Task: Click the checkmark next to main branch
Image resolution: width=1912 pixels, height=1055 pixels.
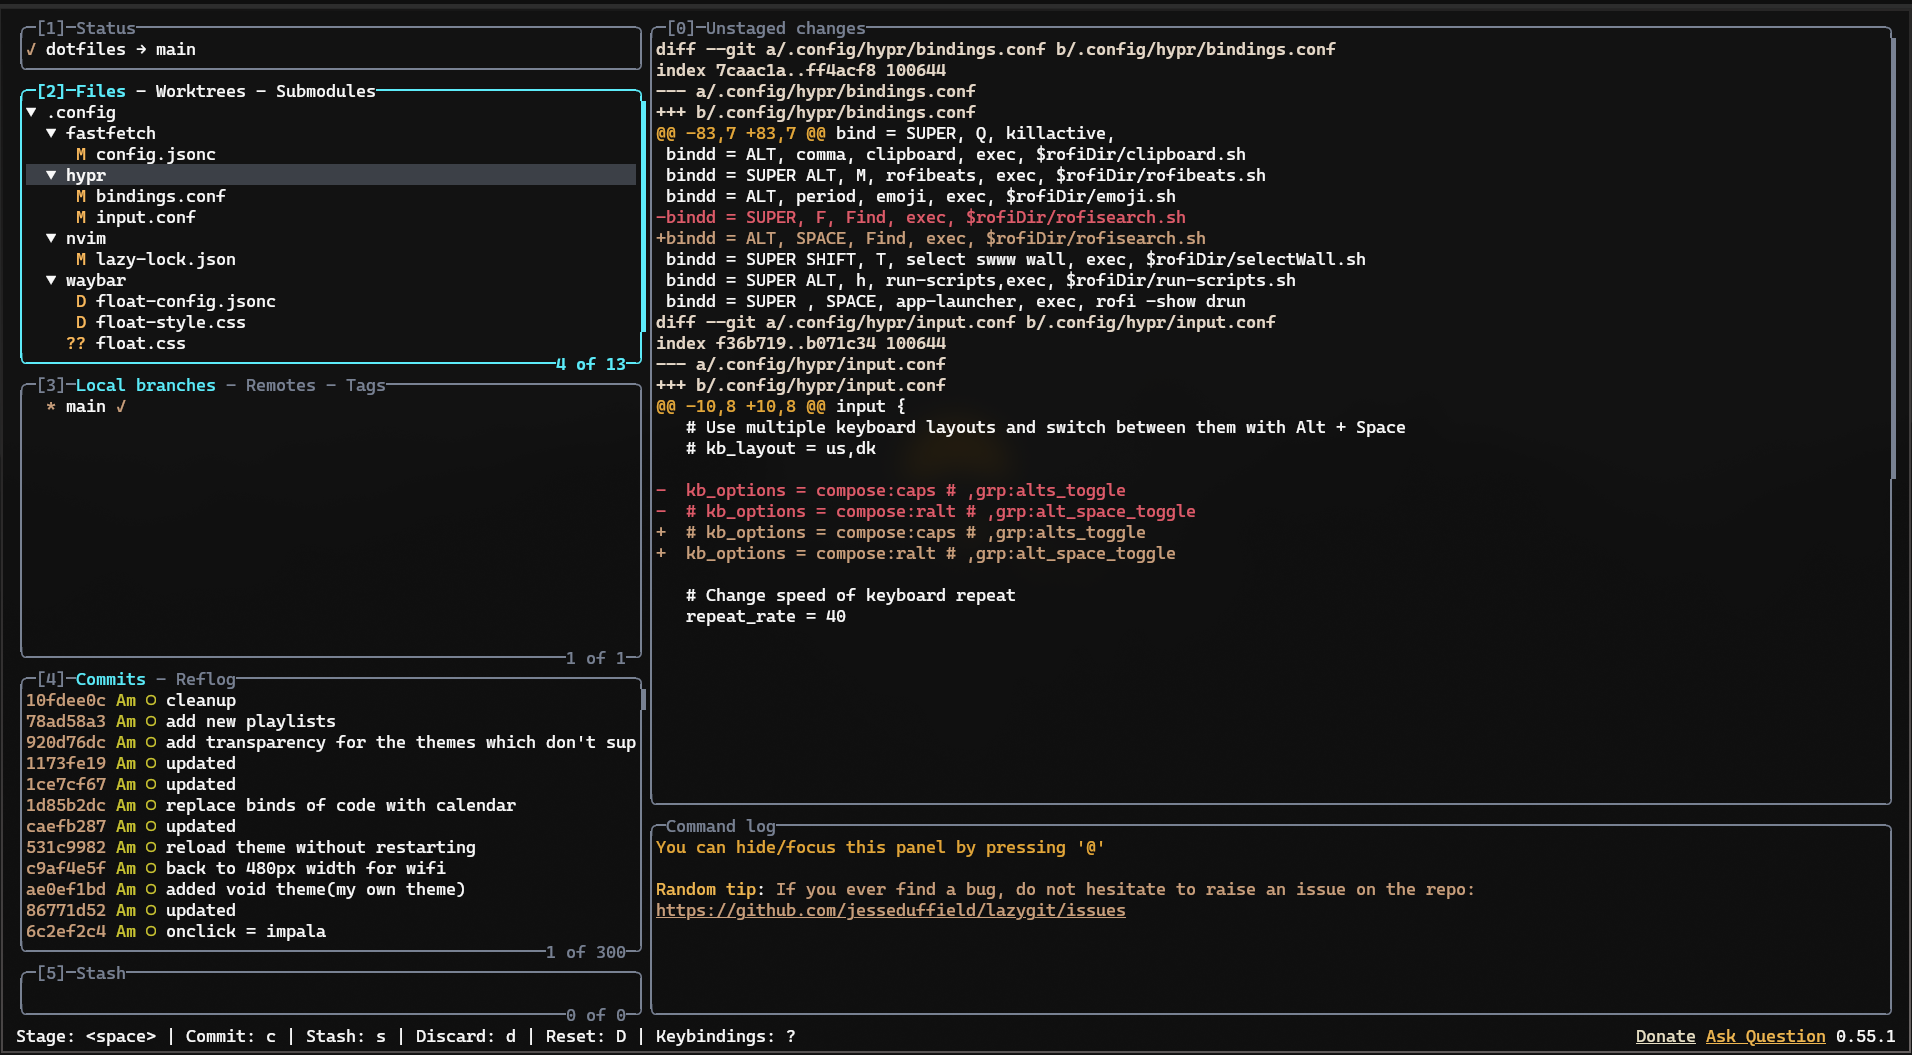Action: coord(121,406)
